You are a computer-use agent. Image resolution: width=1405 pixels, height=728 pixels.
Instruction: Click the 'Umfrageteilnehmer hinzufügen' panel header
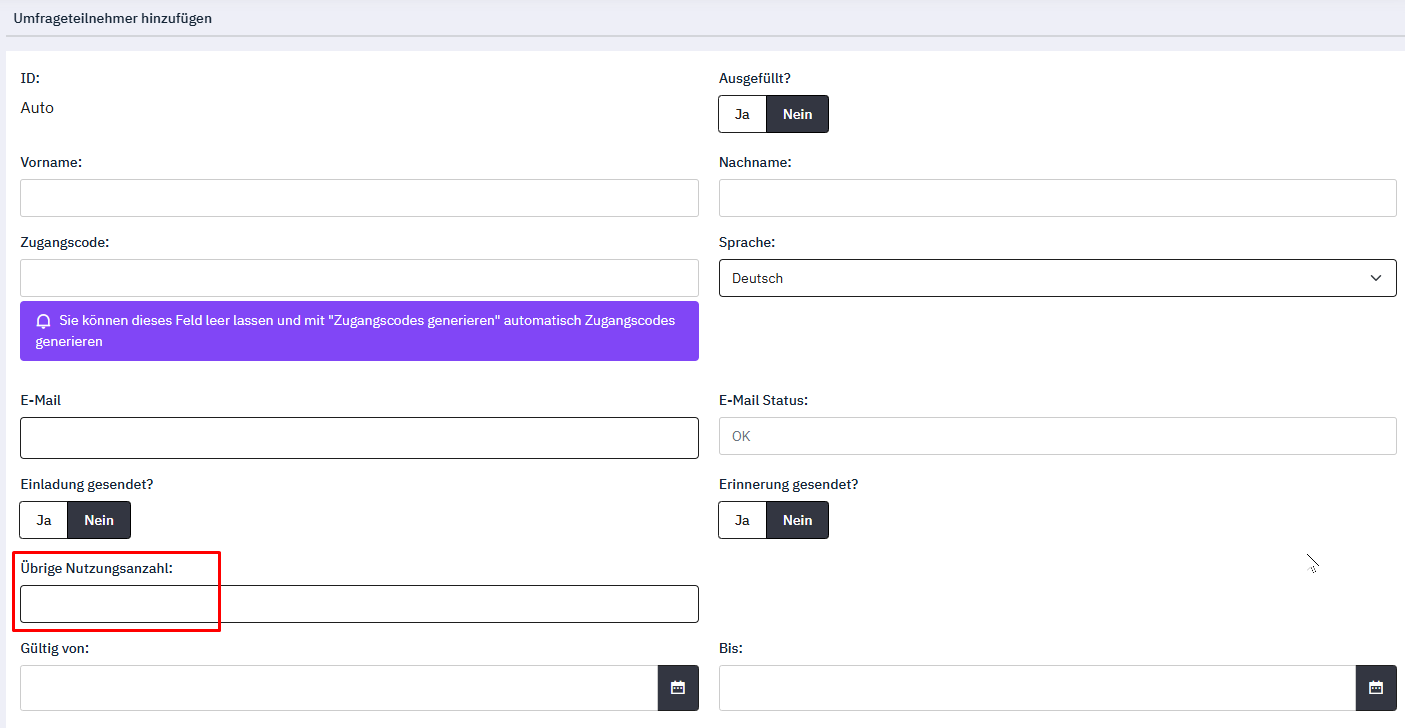point(113,18)
